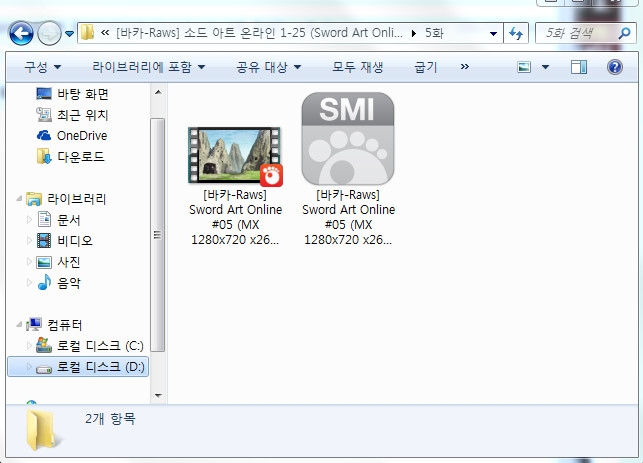Change the view with the view icon

click(524, 67)
